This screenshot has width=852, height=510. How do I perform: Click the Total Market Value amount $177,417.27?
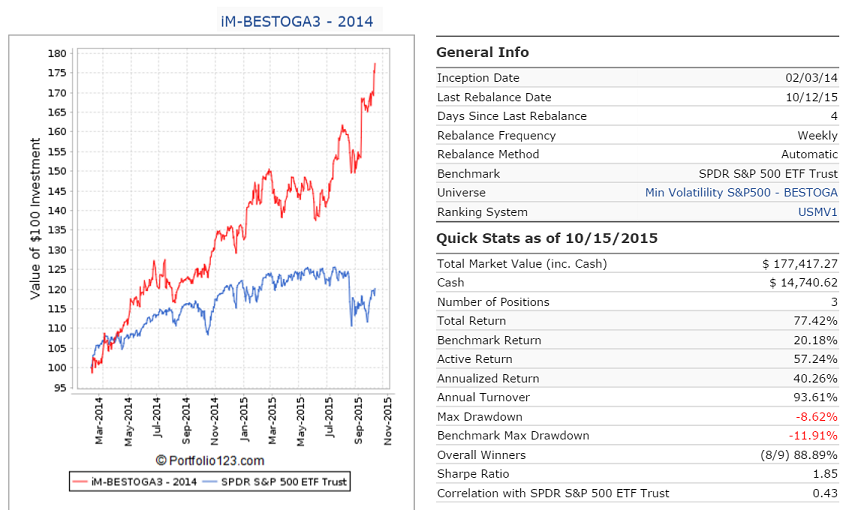pyautogui.click(x=800, y=264)
